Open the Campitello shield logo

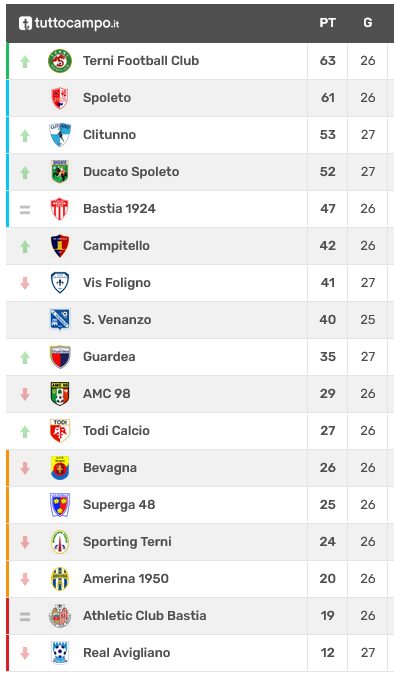pyautogui.click(x=60, y=246)
